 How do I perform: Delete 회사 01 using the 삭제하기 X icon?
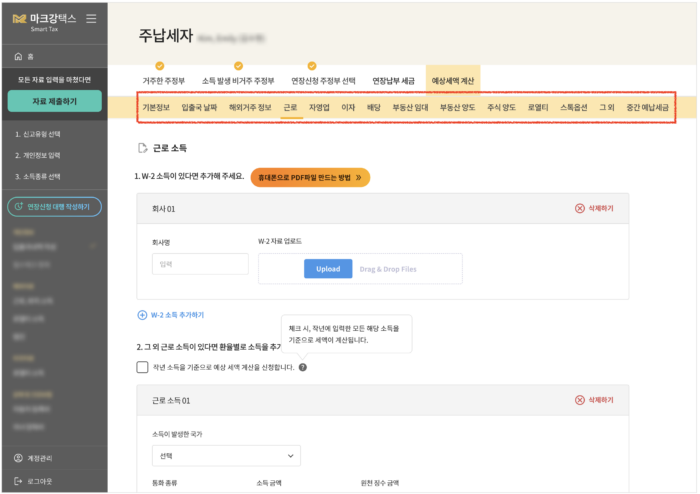(x=580, y=208)
